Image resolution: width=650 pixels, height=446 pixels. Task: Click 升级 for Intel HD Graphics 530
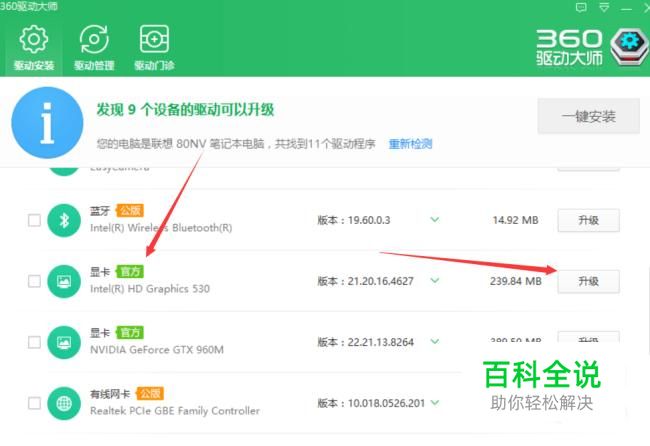tap(589, 281)
